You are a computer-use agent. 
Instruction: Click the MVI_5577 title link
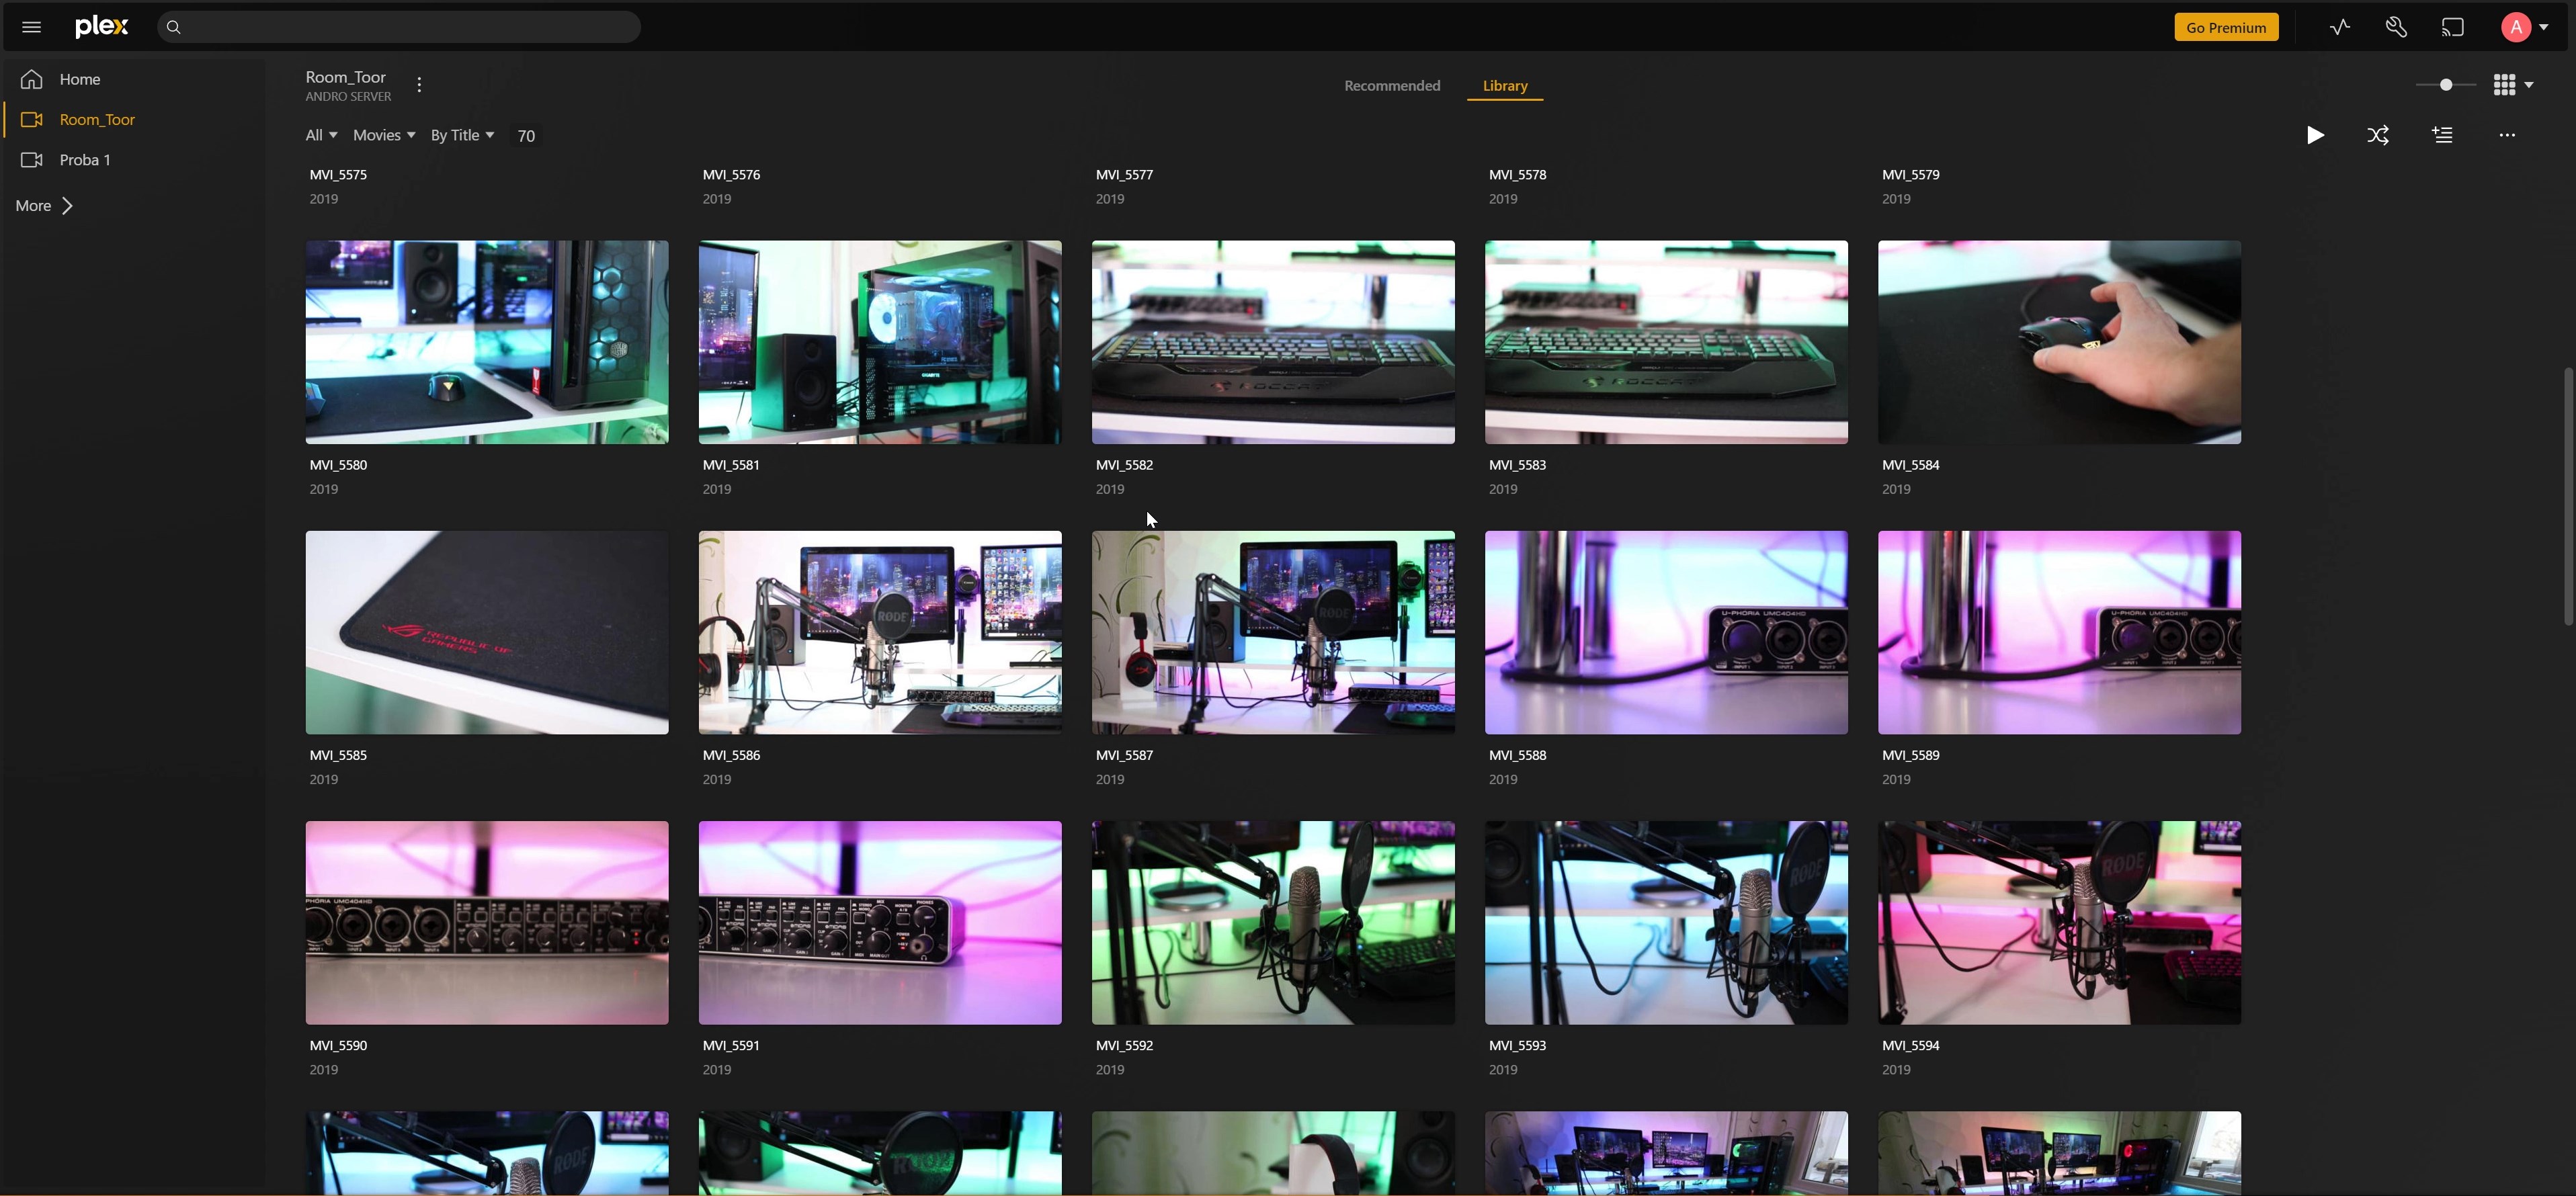click(1124, 174)
